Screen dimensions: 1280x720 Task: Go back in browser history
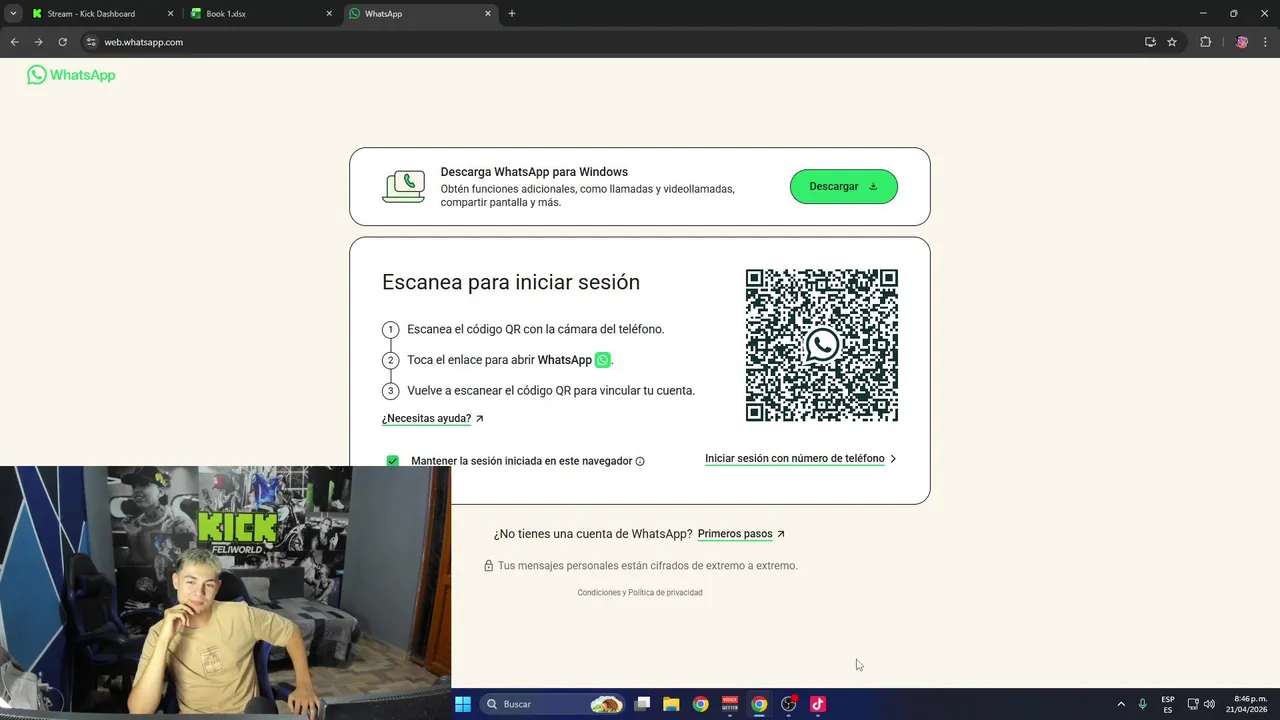tap(14, 42)
